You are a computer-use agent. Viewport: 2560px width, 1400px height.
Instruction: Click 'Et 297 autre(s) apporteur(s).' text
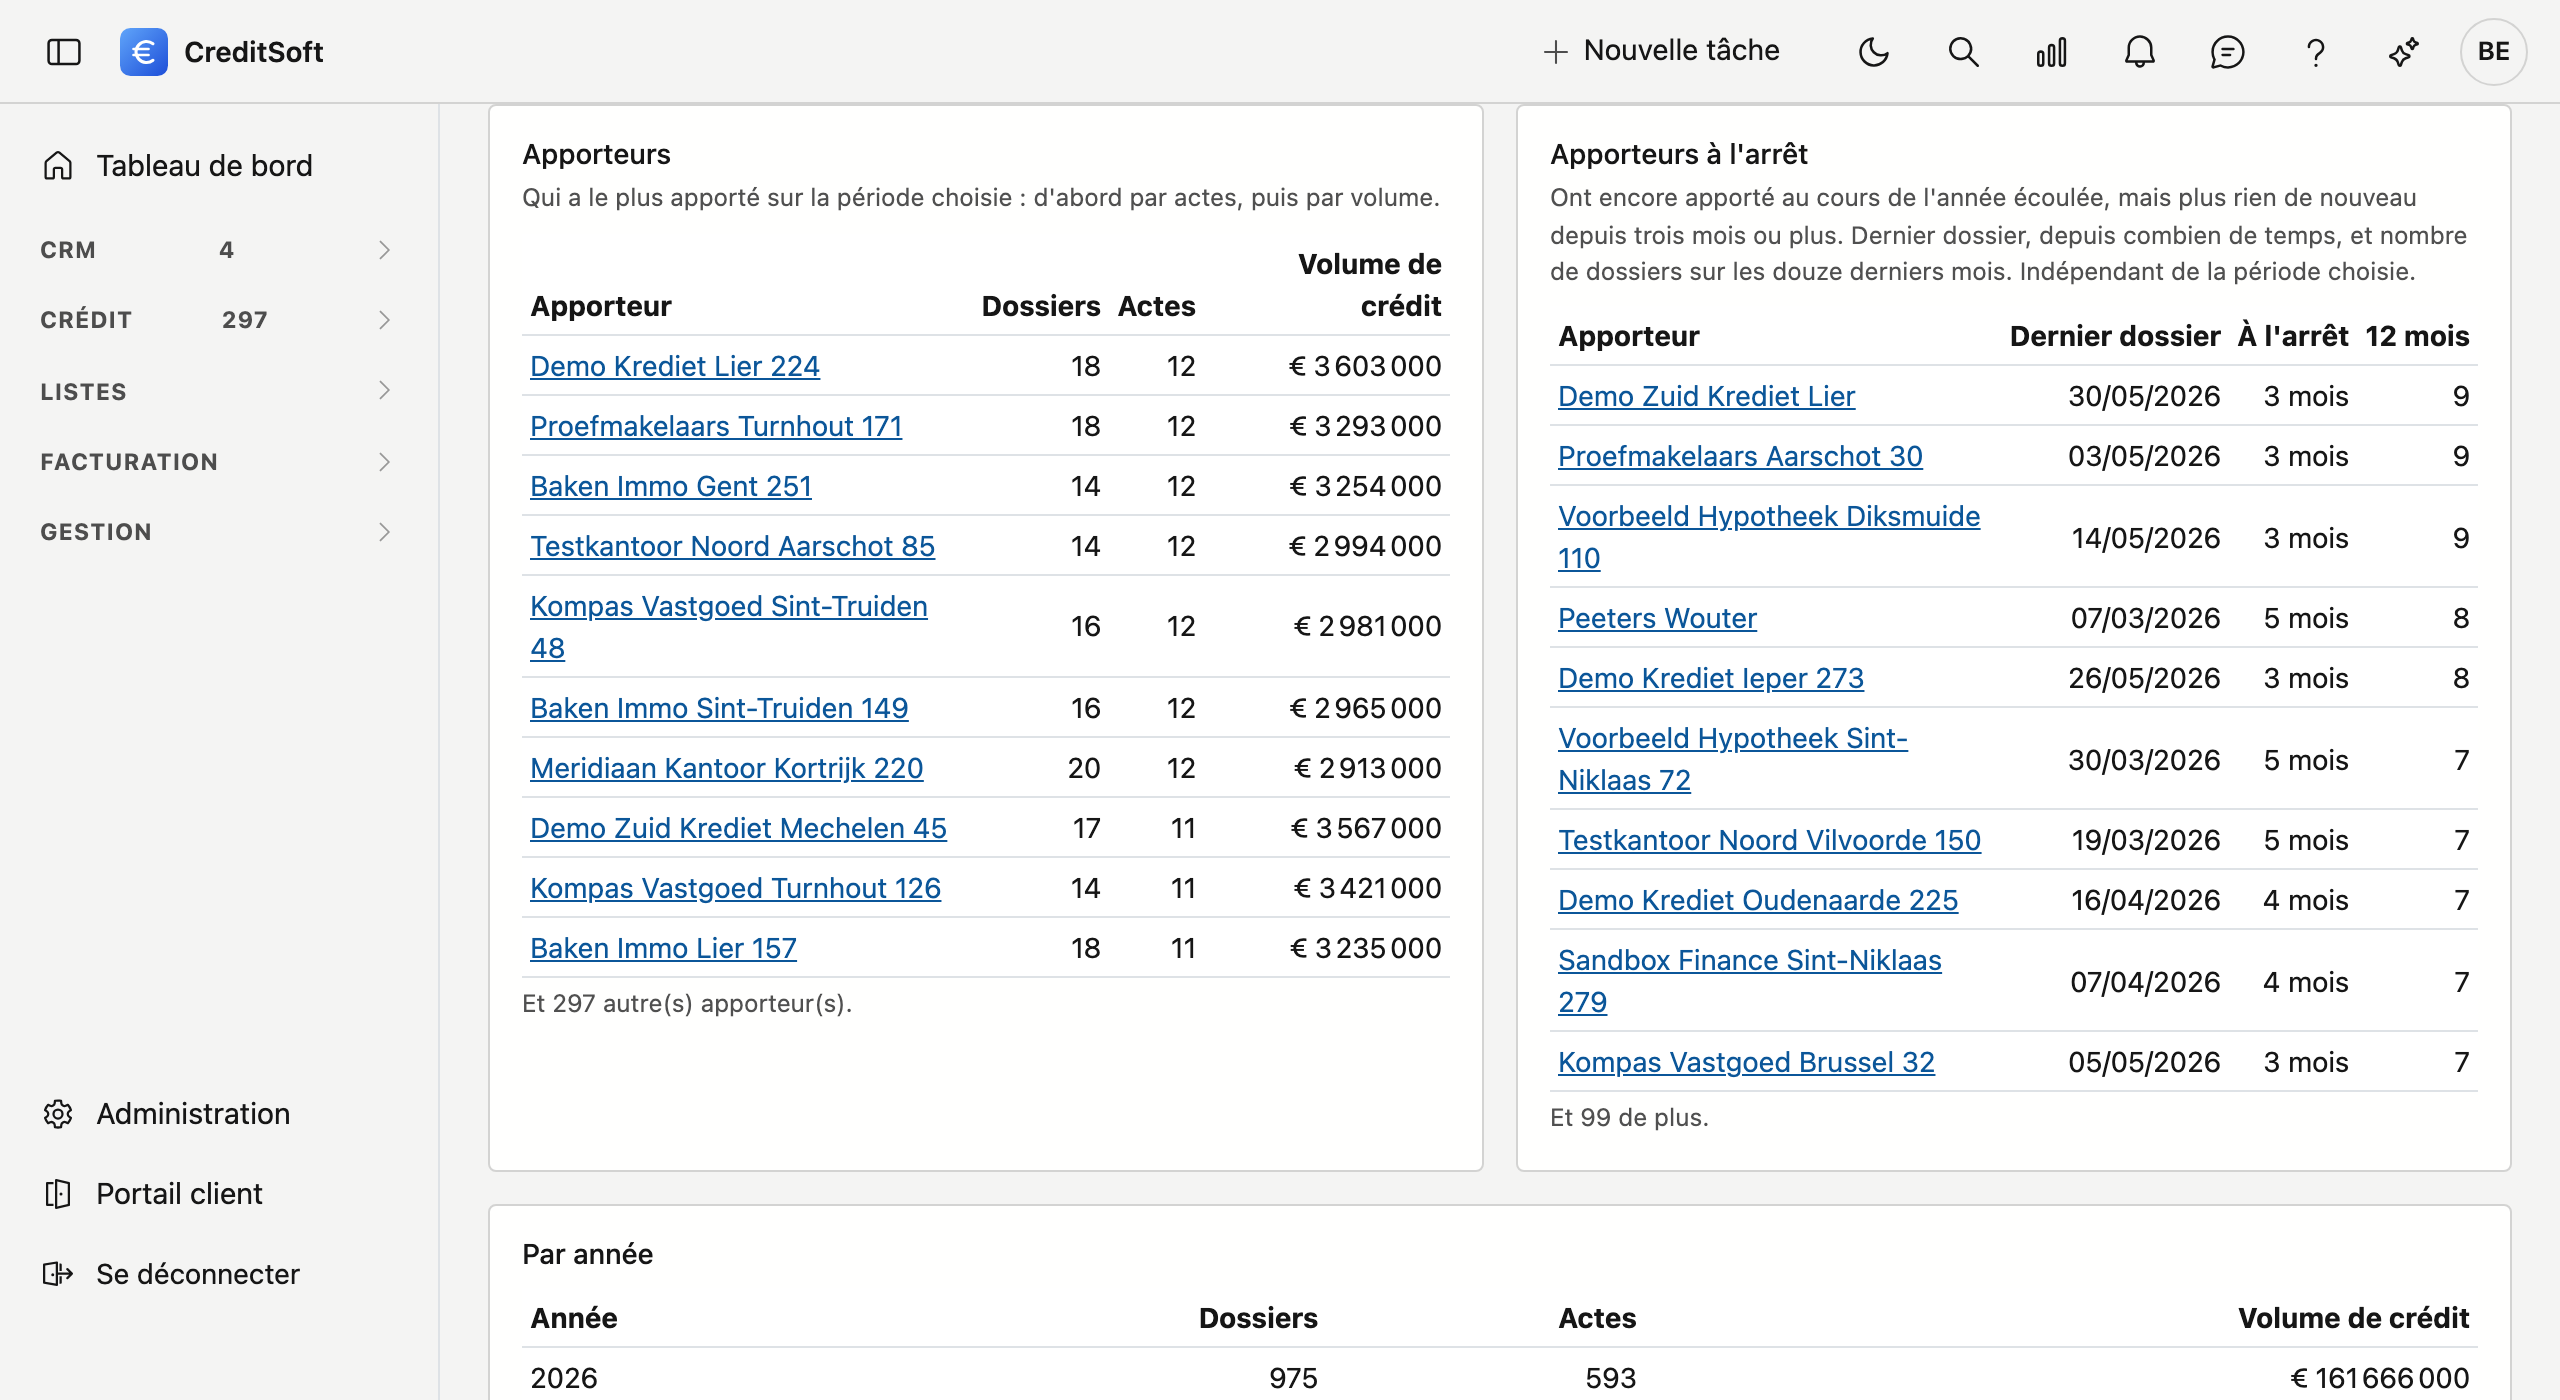(687, 1003)
